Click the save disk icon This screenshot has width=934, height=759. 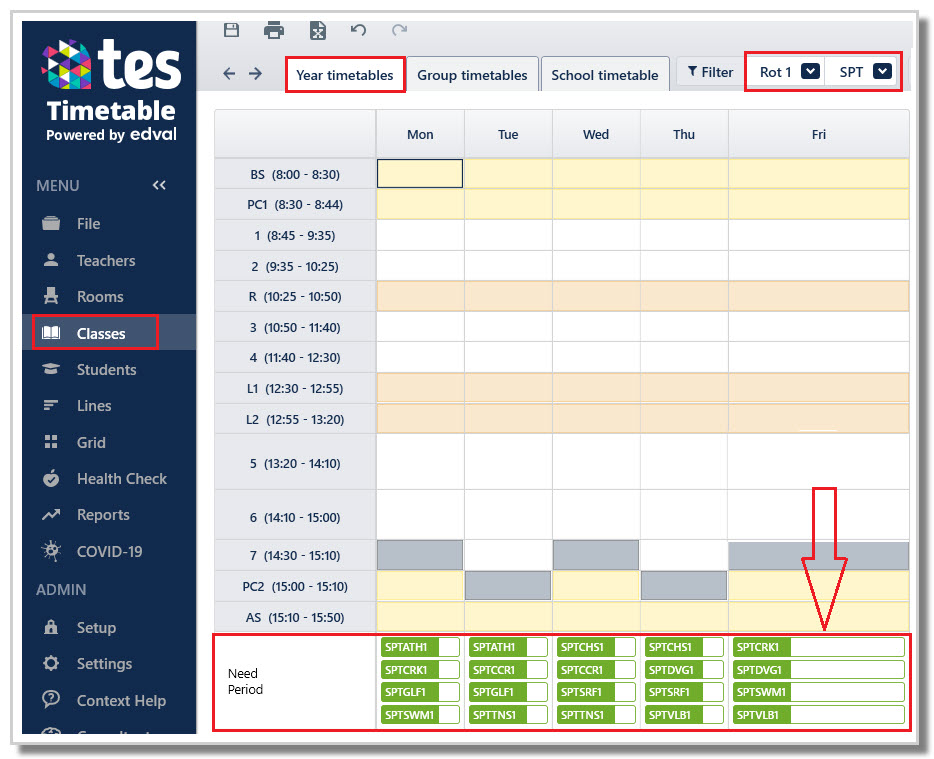231,30
